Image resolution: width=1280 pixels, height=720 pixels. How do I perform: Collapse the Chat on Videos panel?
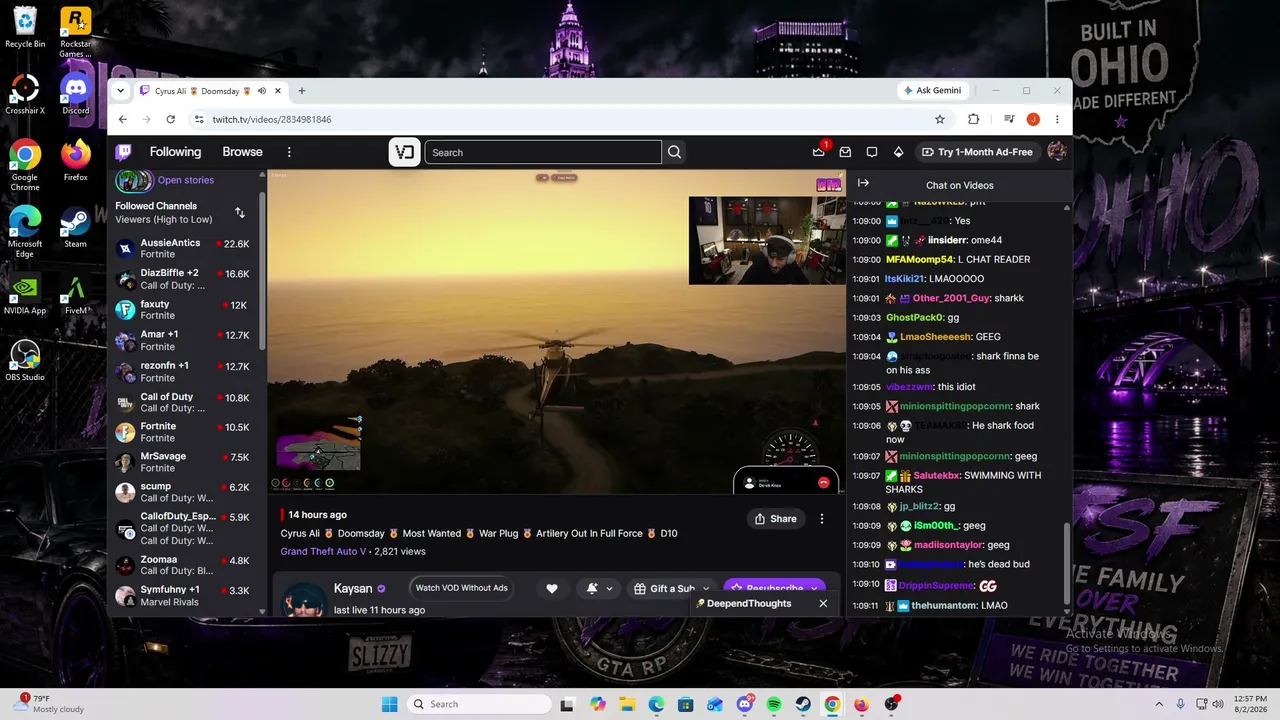[x=863, y=183]
